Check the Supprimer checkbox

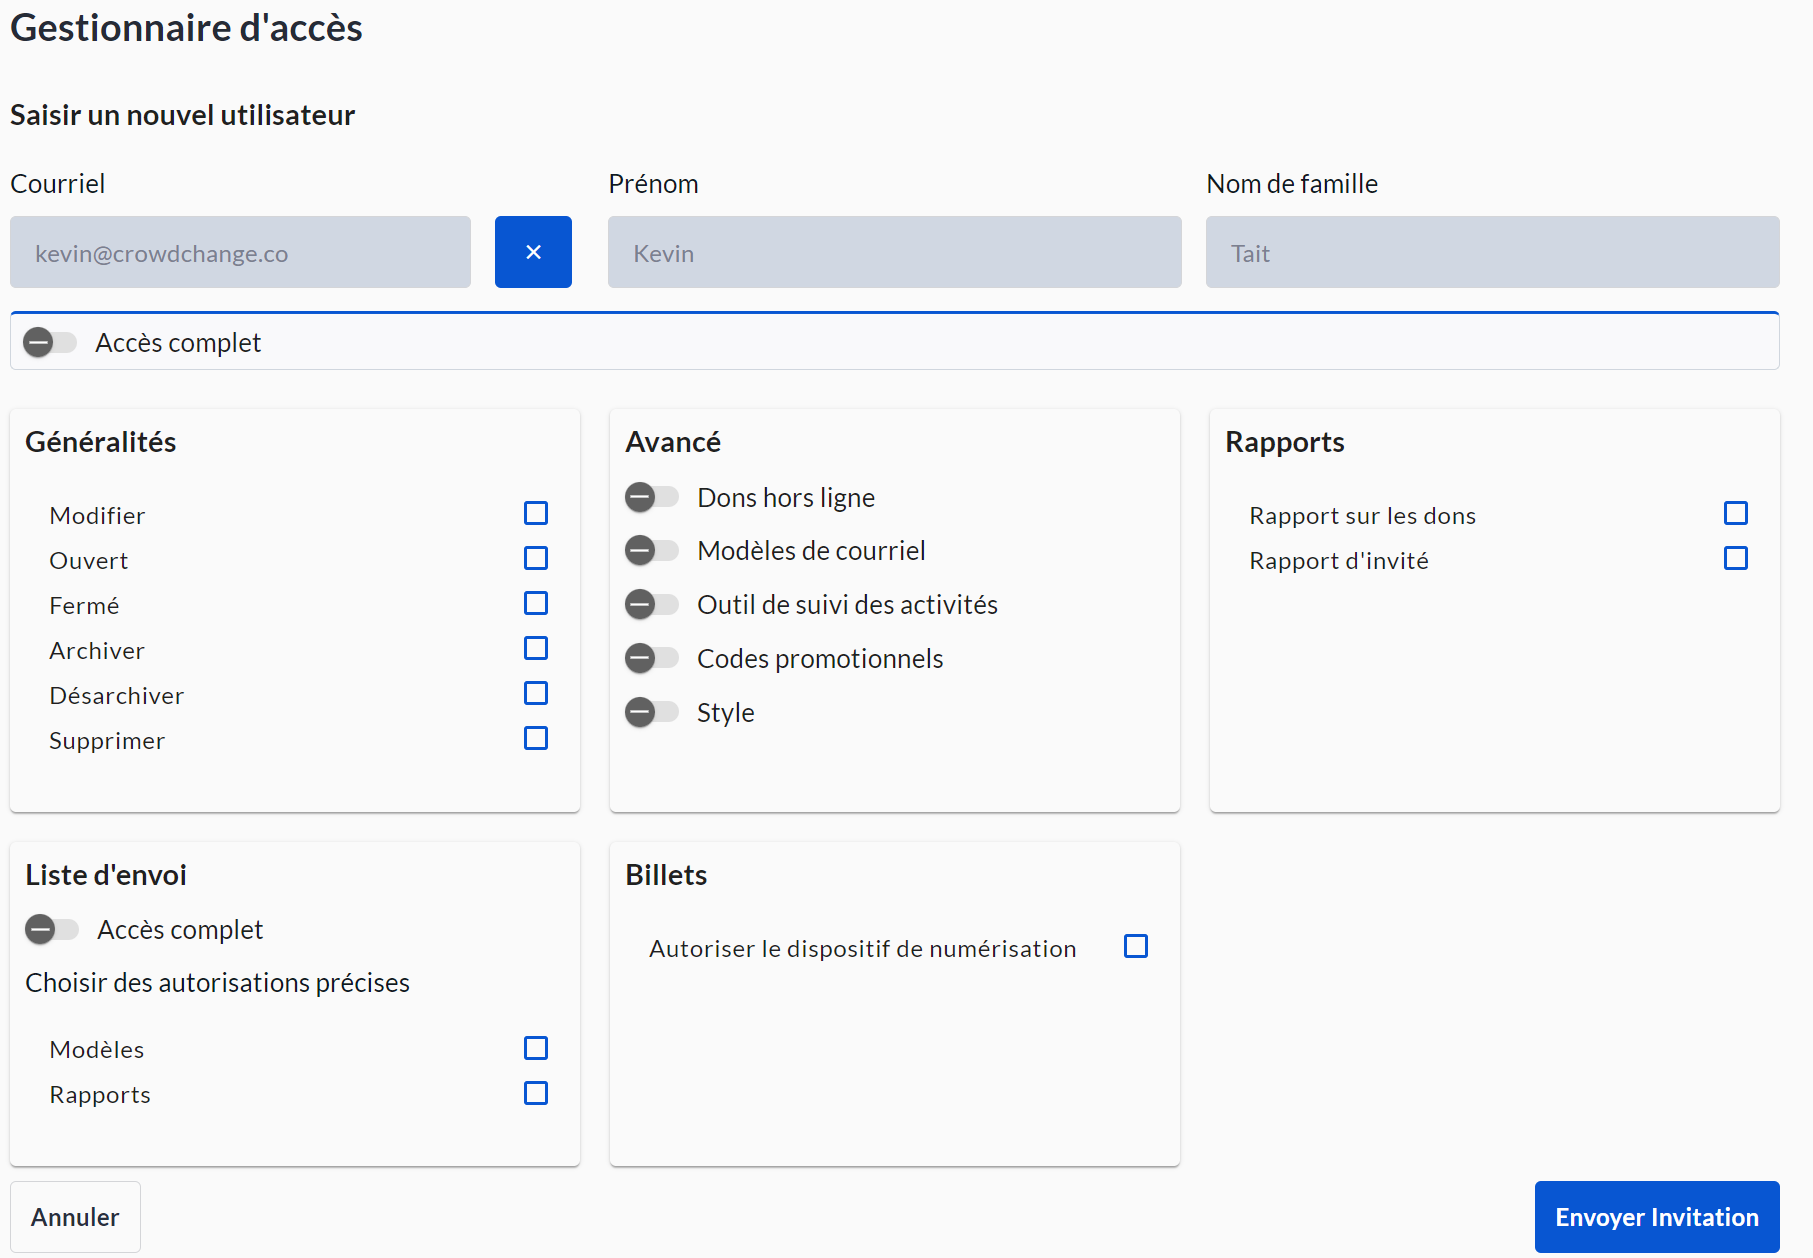[536, 738]
